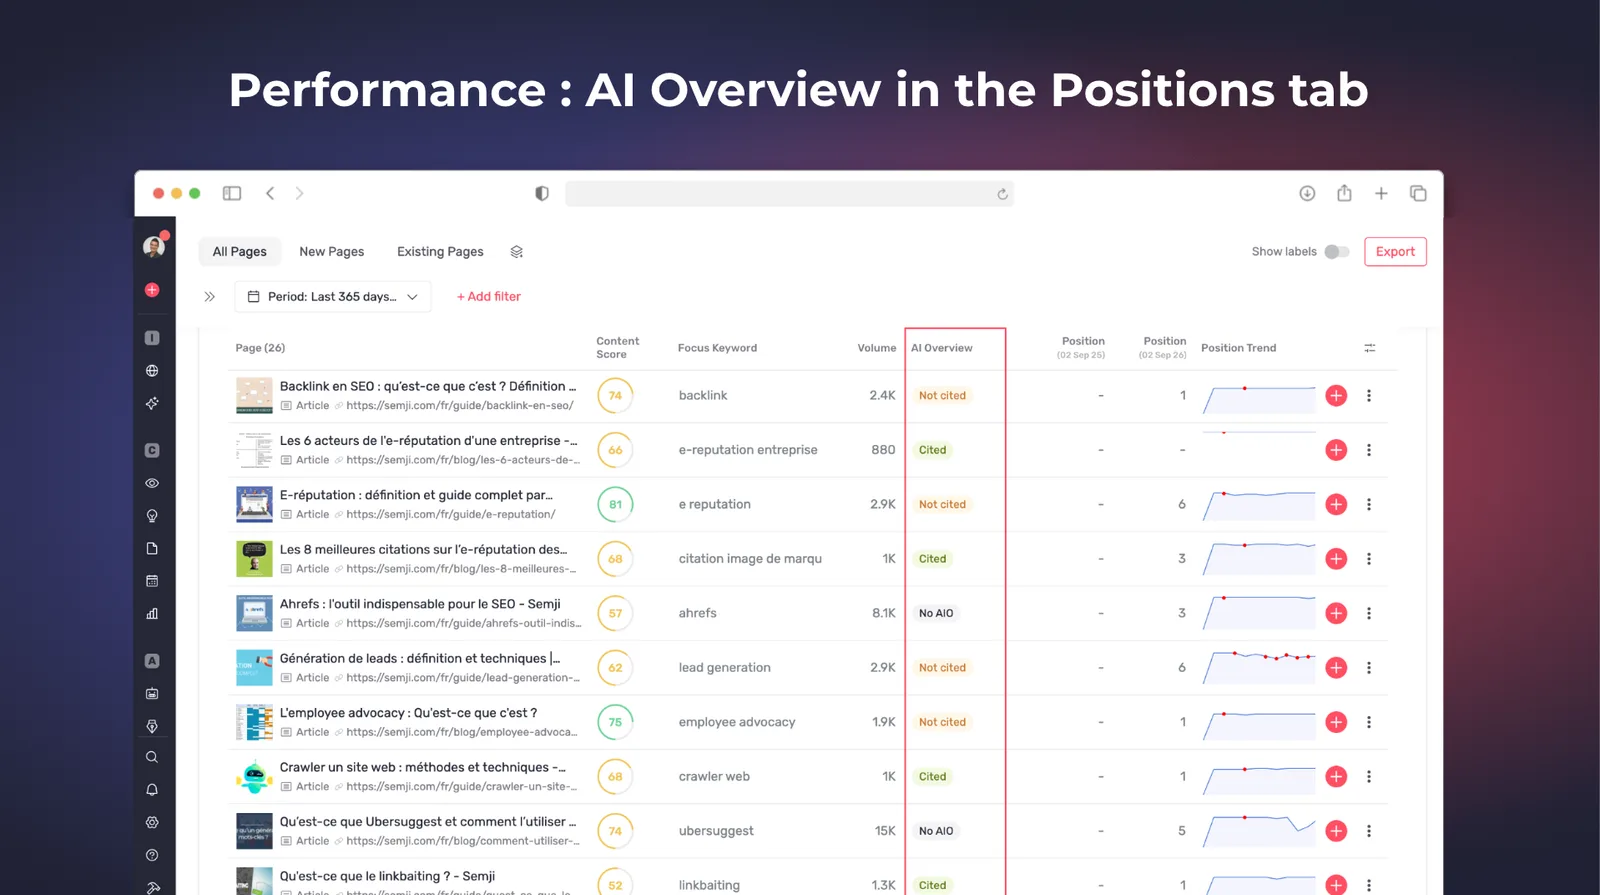Click the red plus icon in left sidebar

tap(152, 290)
